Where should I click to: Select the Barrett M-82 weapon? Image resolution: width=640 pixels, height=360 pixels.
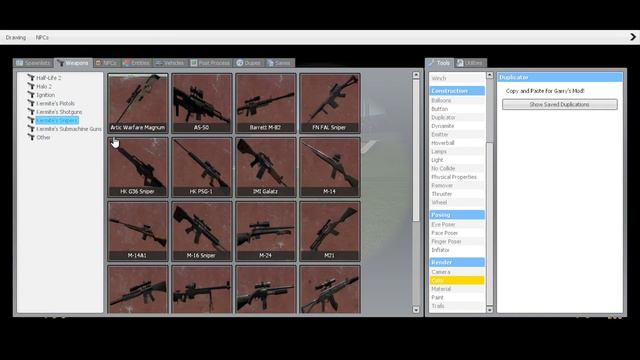[x=266, y=103]
